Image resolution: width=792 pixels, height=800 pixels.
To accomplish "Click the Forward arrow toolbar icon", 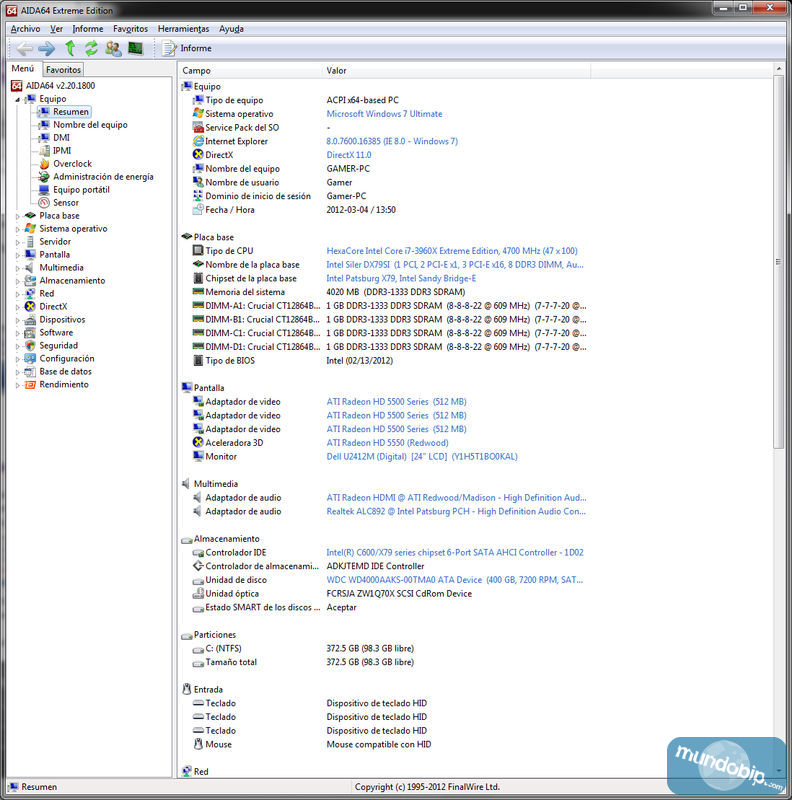I will 46,48.
